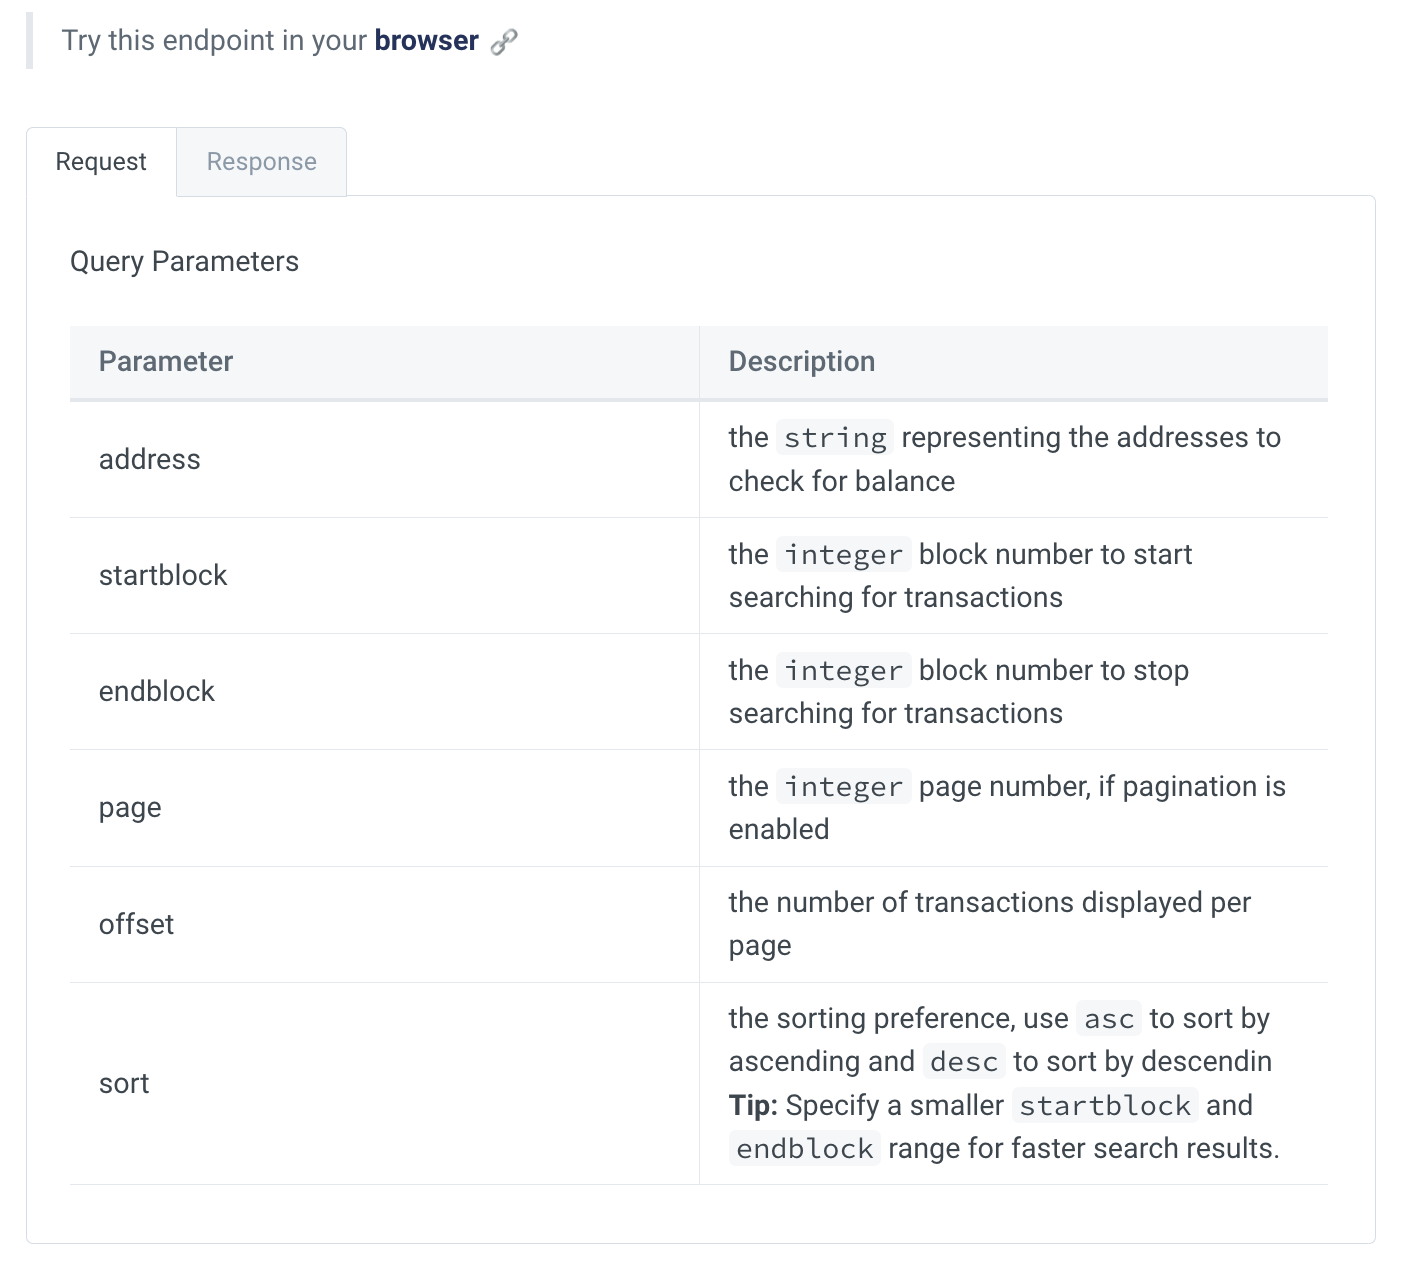Click the Parameter column header
Image resolution: width=1408 pixels, height=1268 pixels.
pos(166,362)
